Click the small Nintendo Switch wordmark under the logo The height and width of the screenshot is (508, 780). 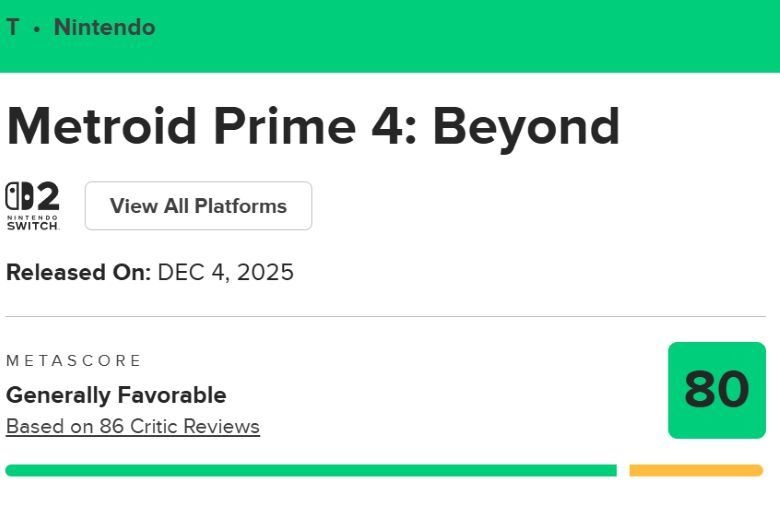tap(33, 222)
